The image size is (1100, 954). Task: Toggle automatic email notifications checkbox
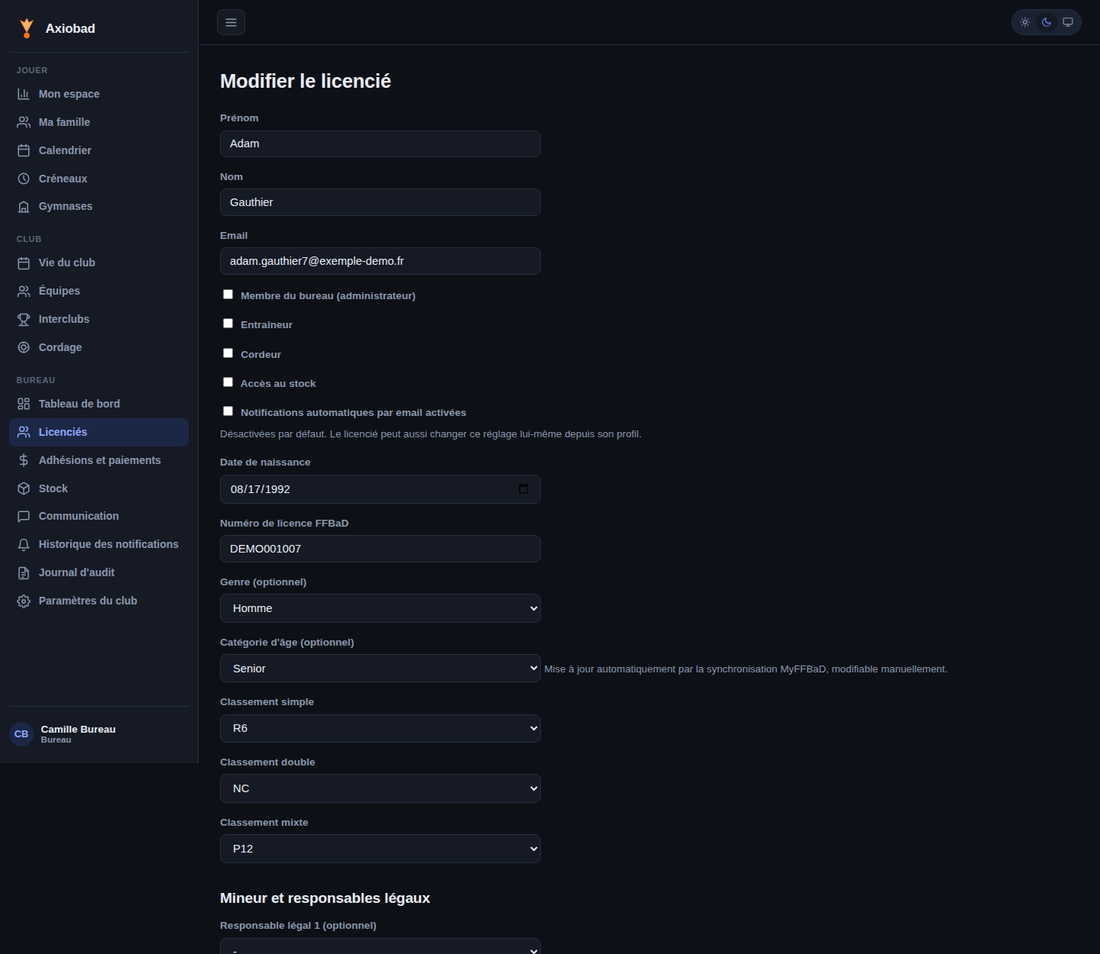click(228, 411)
